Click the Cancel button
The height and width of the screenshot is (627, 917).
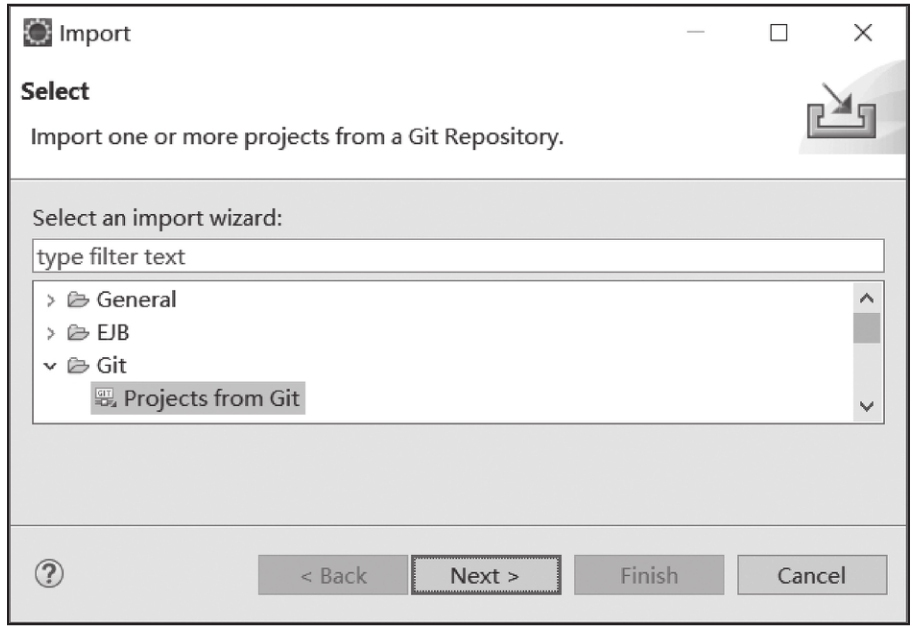812,575
